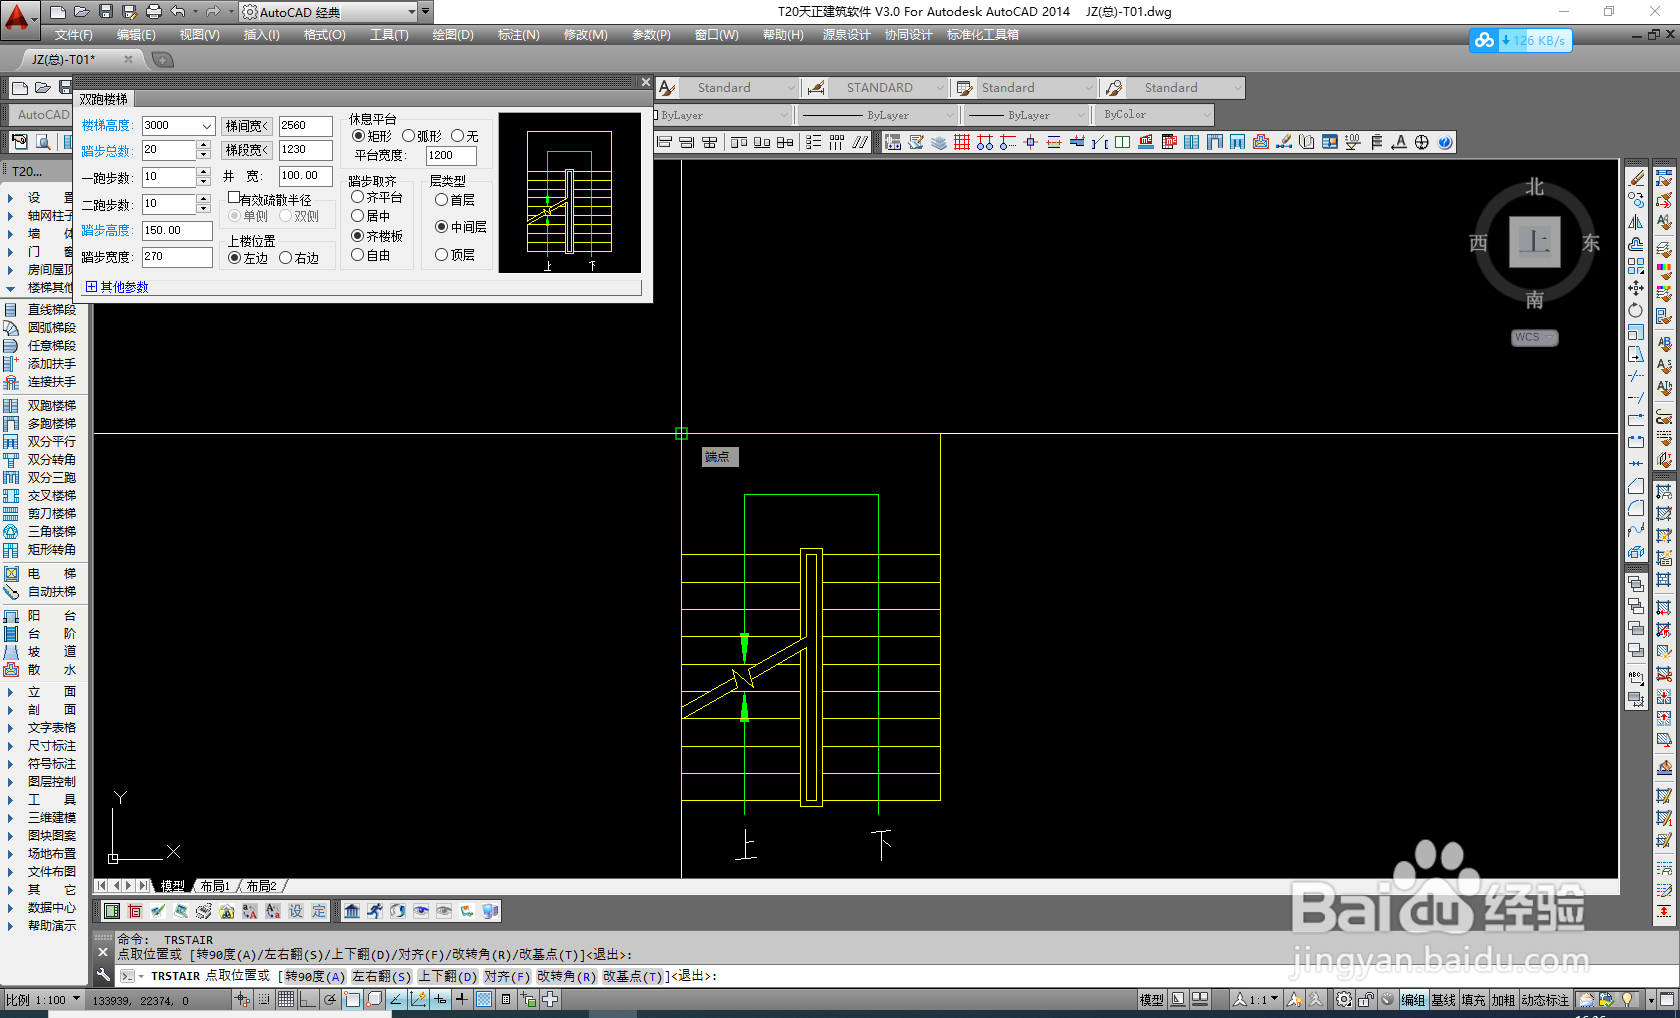
Task: Open the ByLayer lineweight control
Action: 1027,115
